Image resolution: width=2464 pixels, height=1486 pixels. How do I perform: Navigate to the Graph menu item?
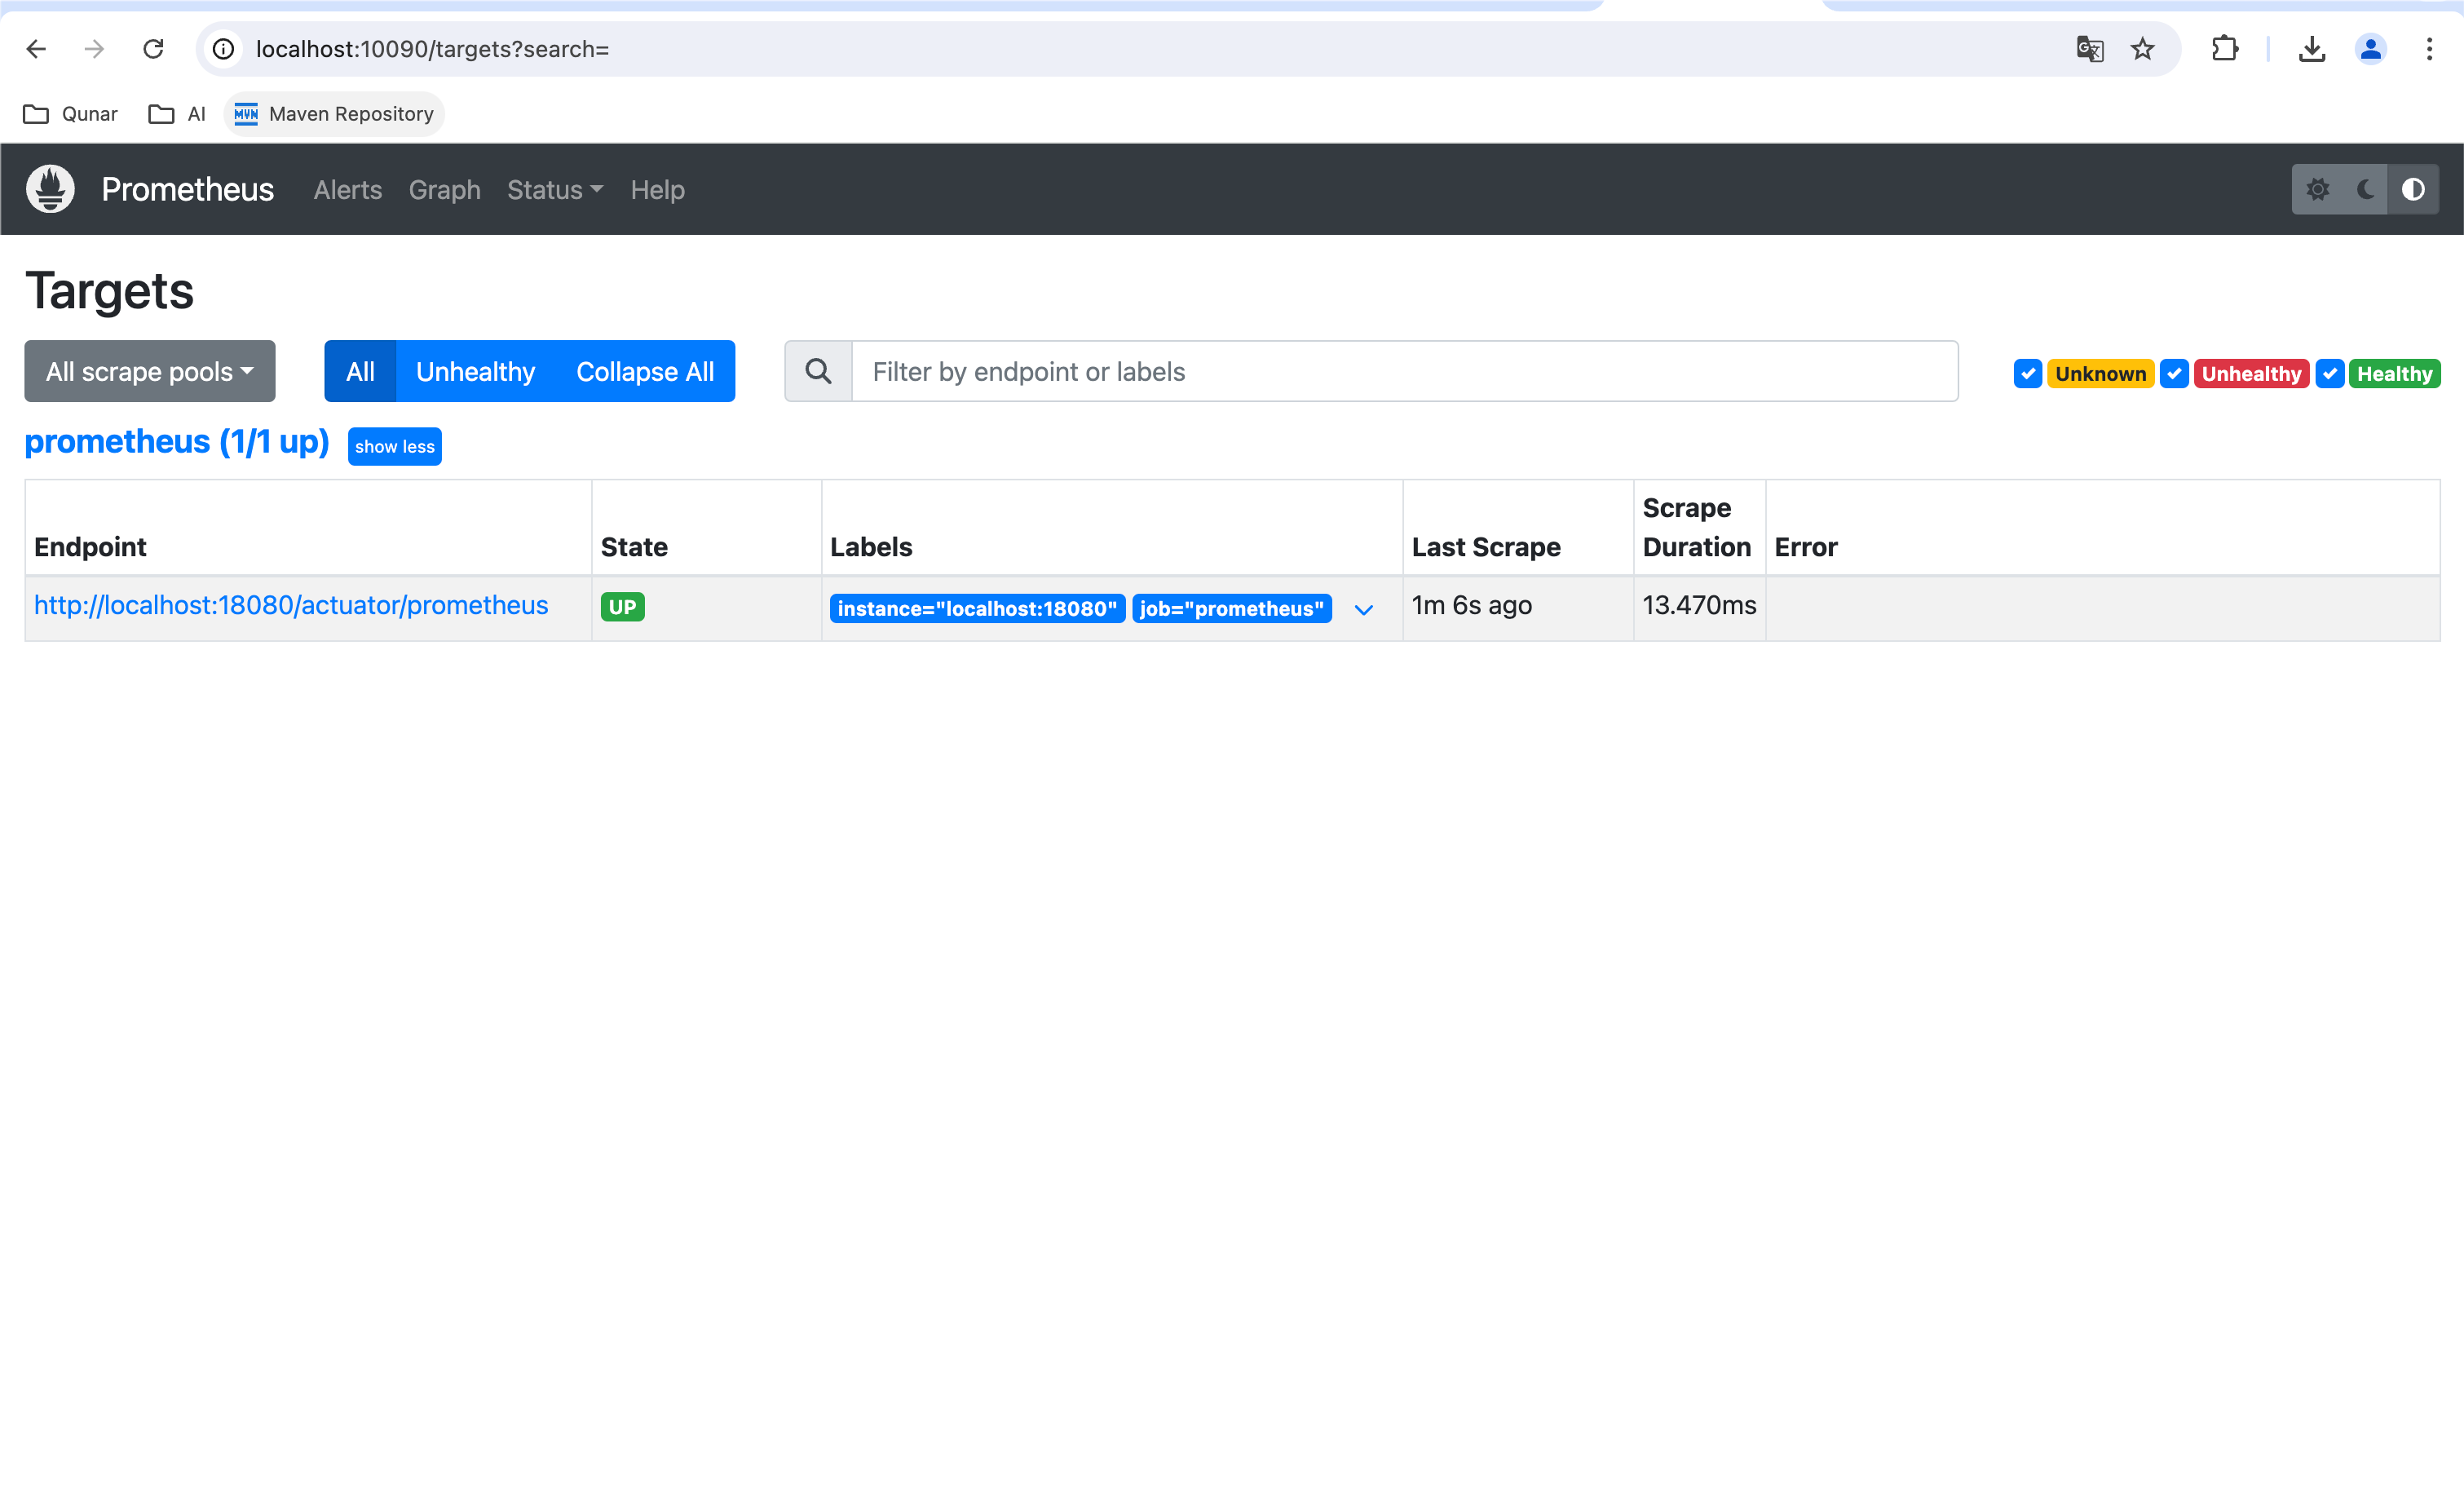click(x=444, y=190)
